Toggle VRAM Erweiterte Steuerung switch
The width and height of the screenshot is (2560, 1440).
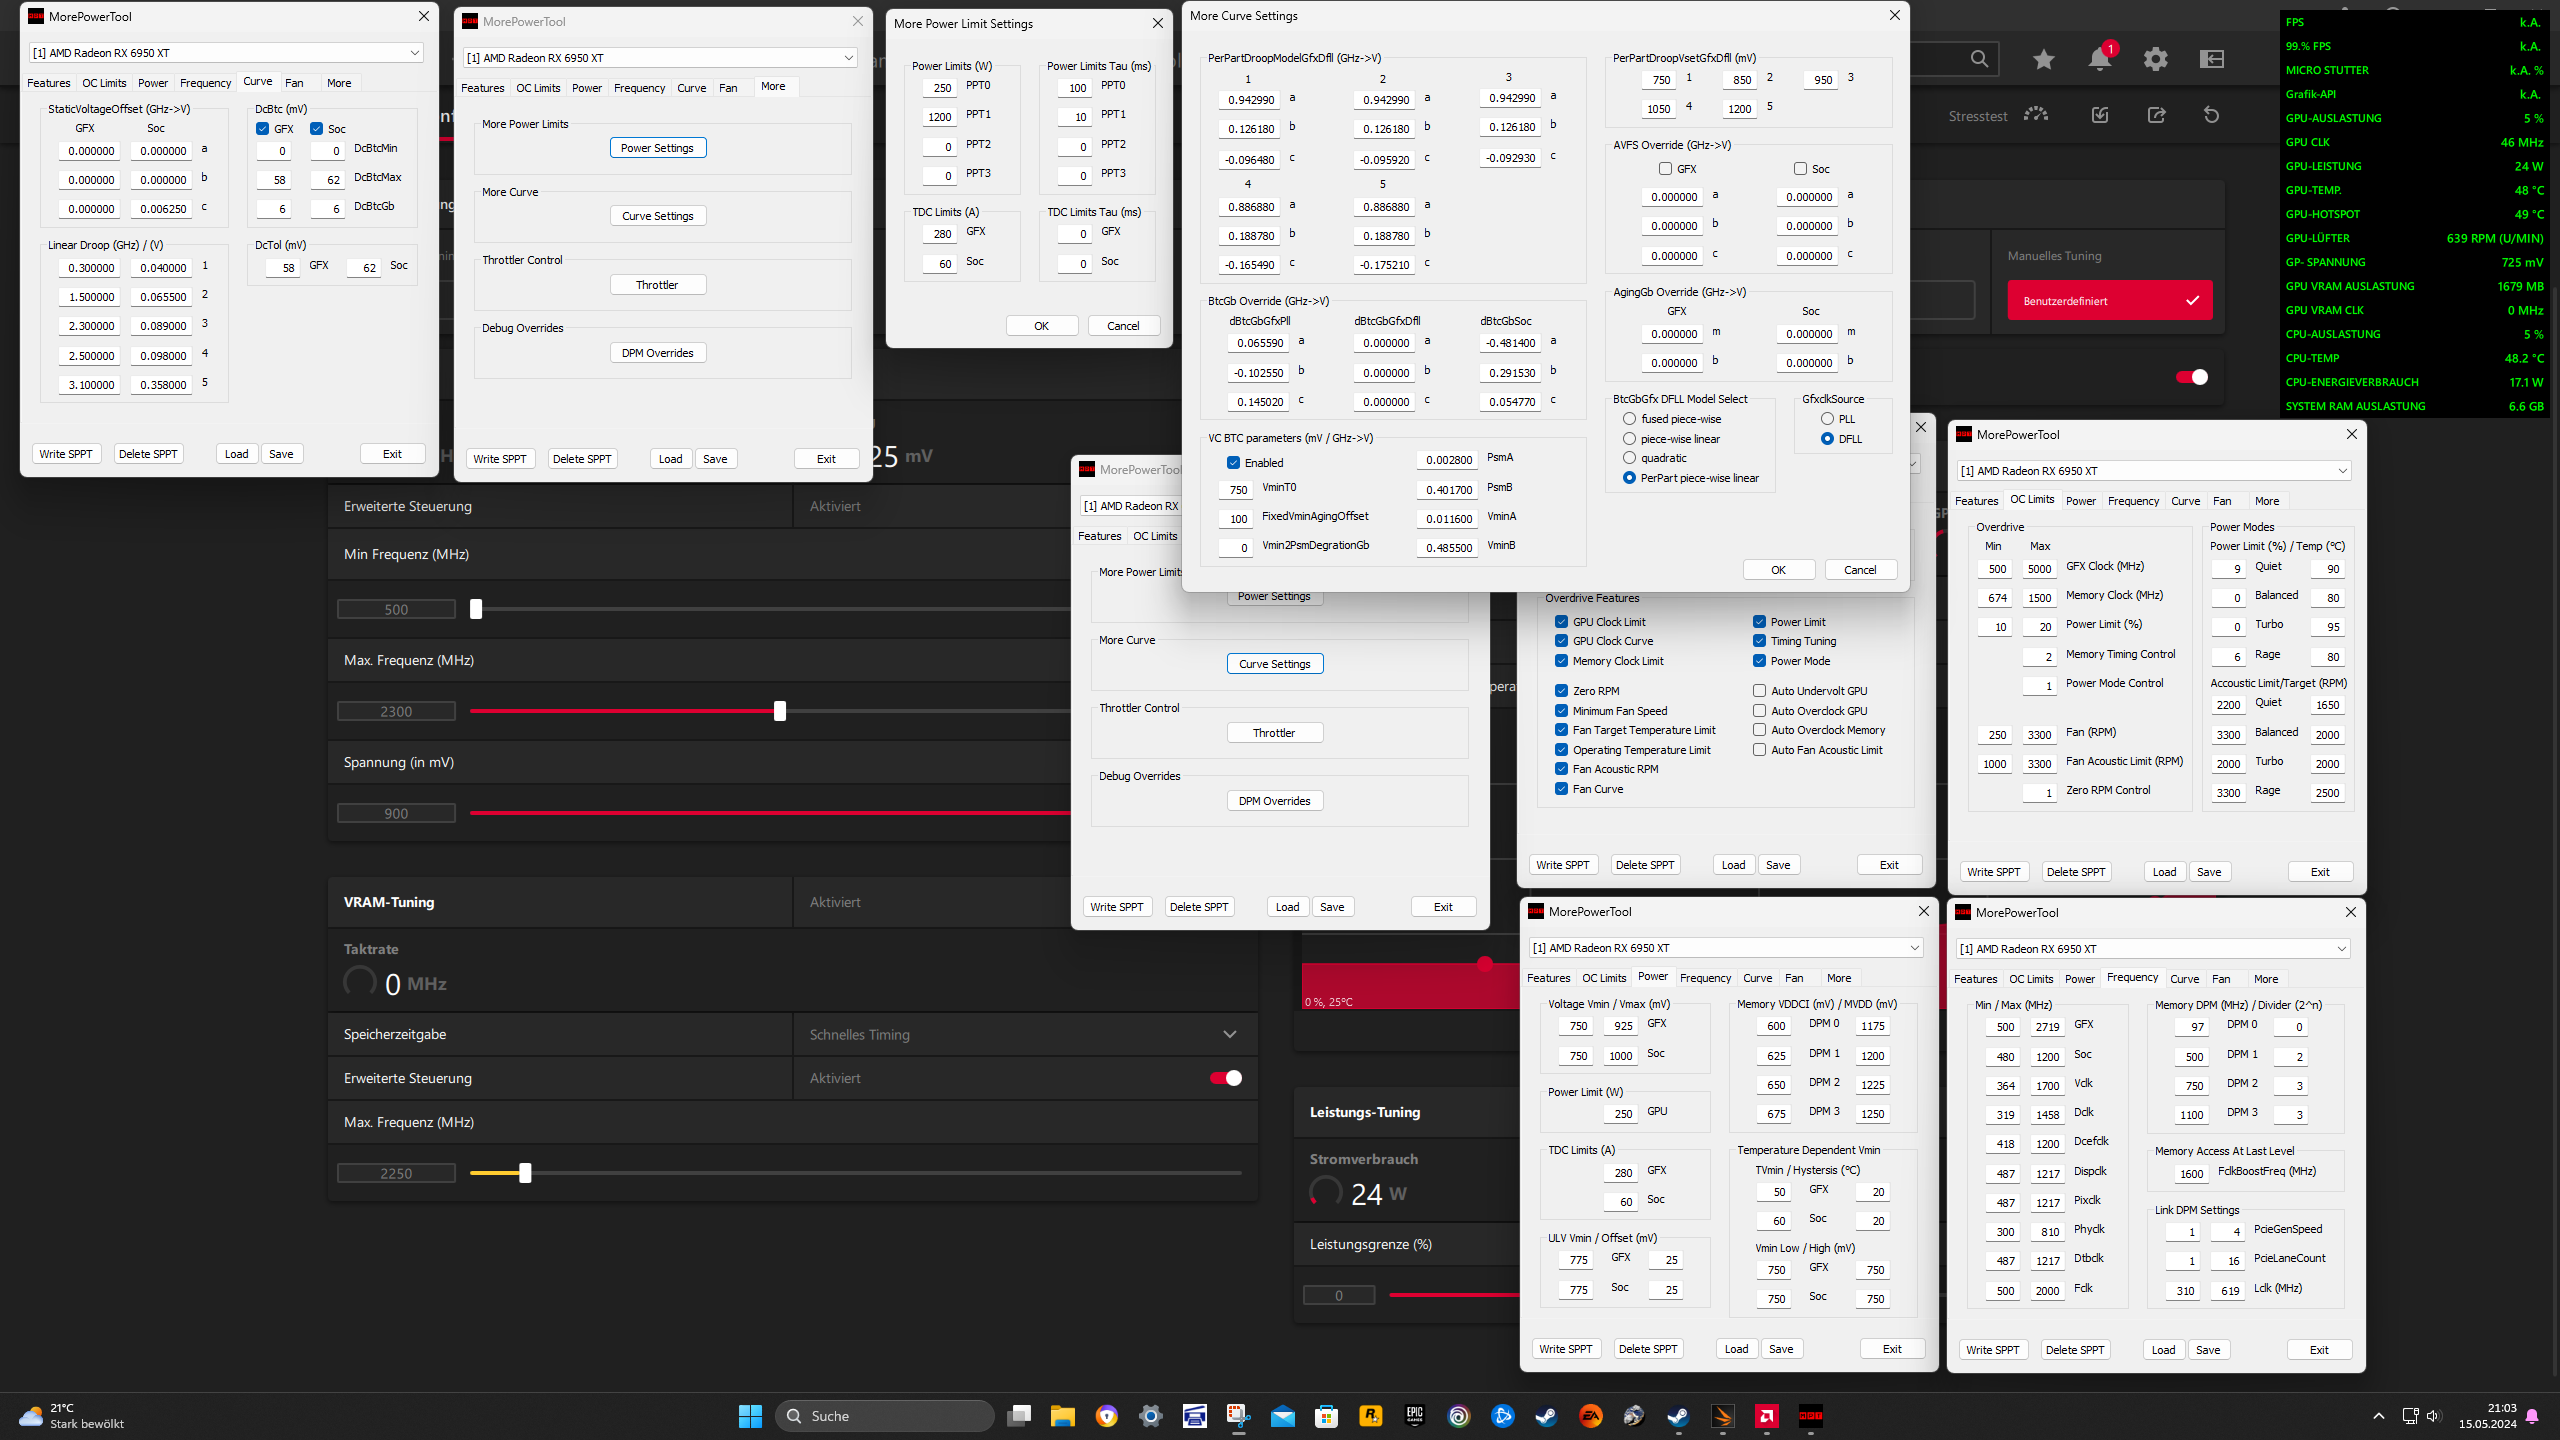pos(1225,1078)
